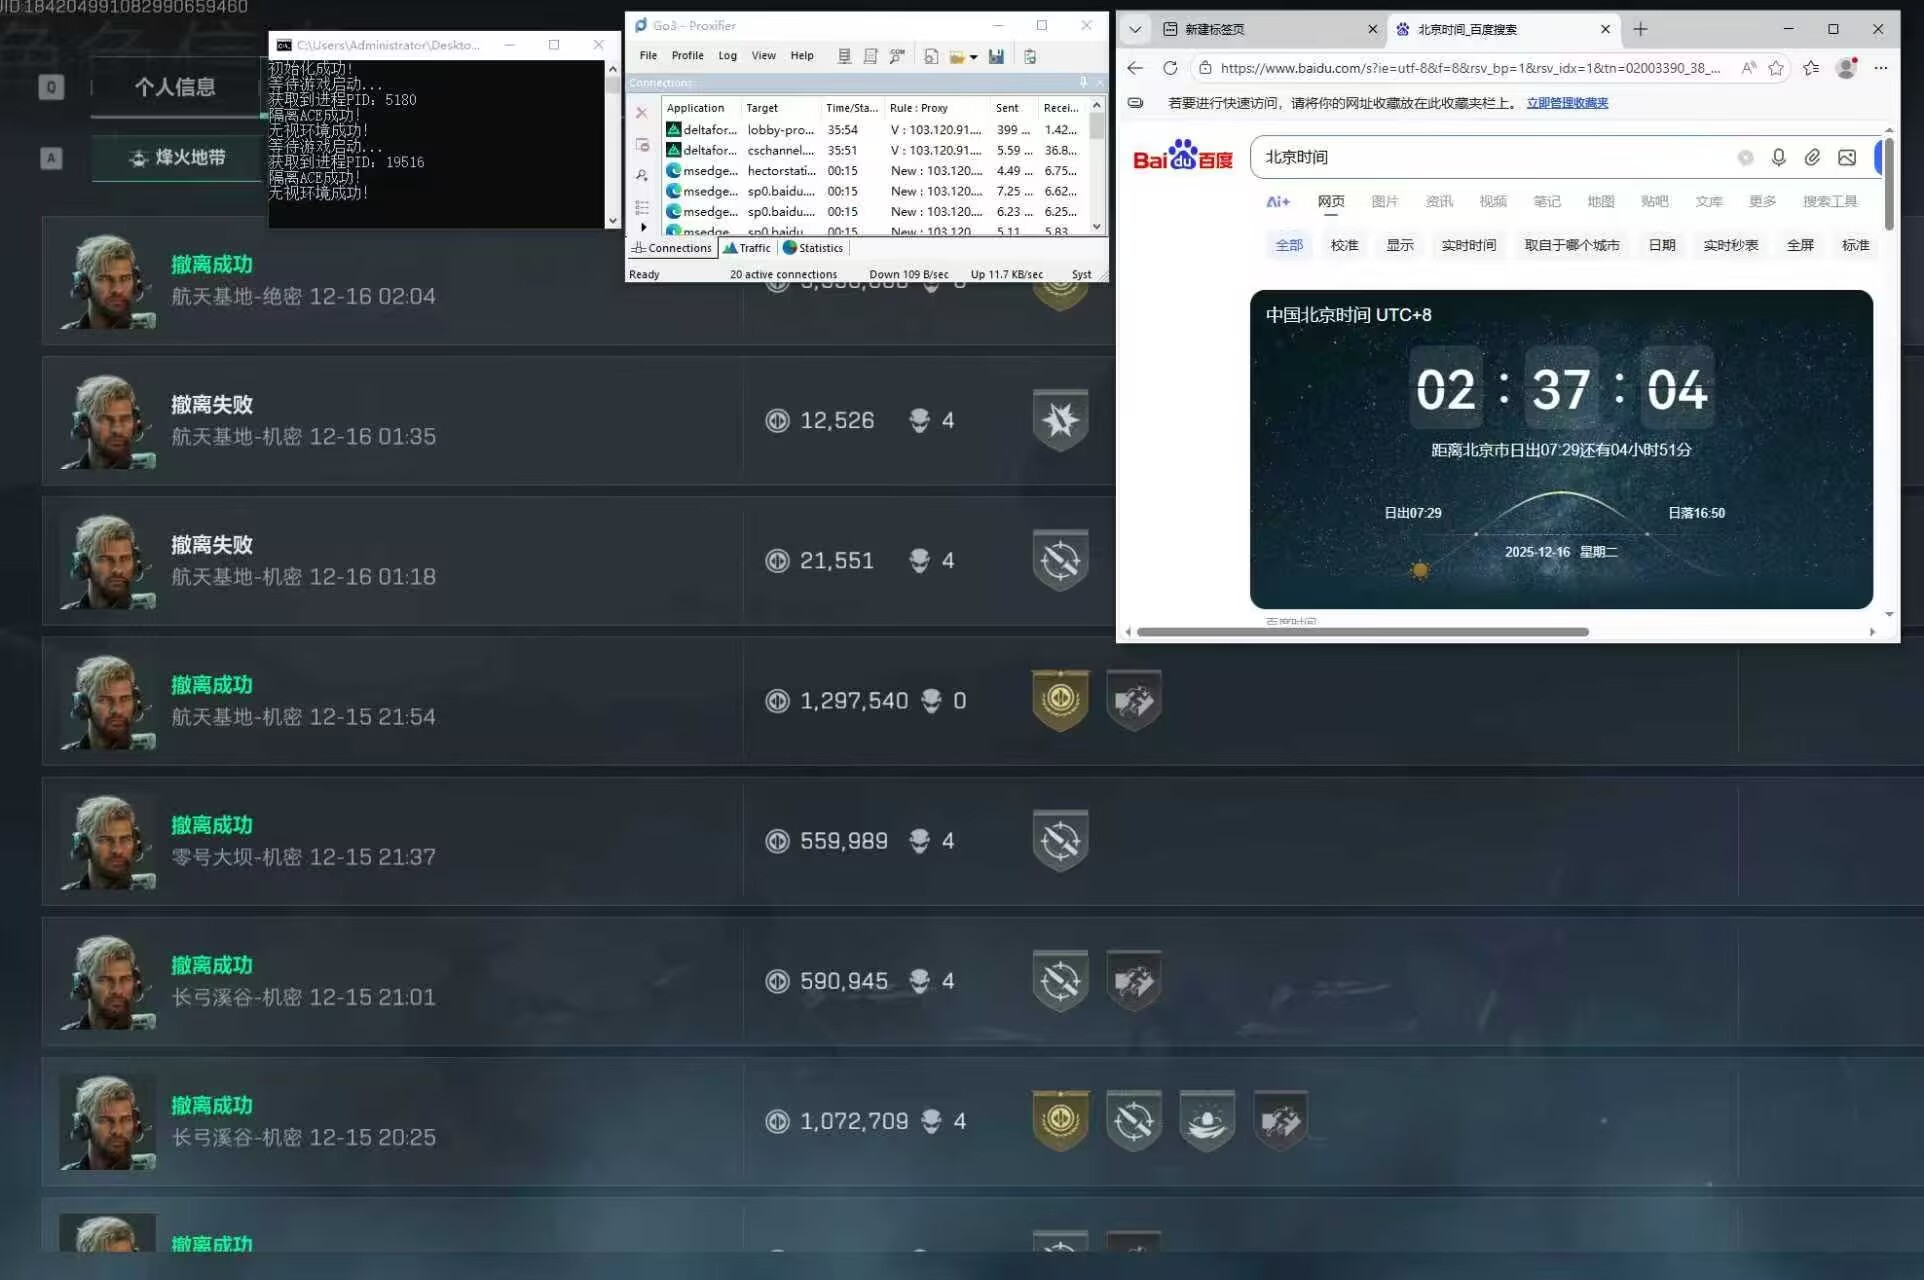Click Baidu voice search microphone icon
This screenshot has width=1924, height=1280.
[x=1778, y=157]
